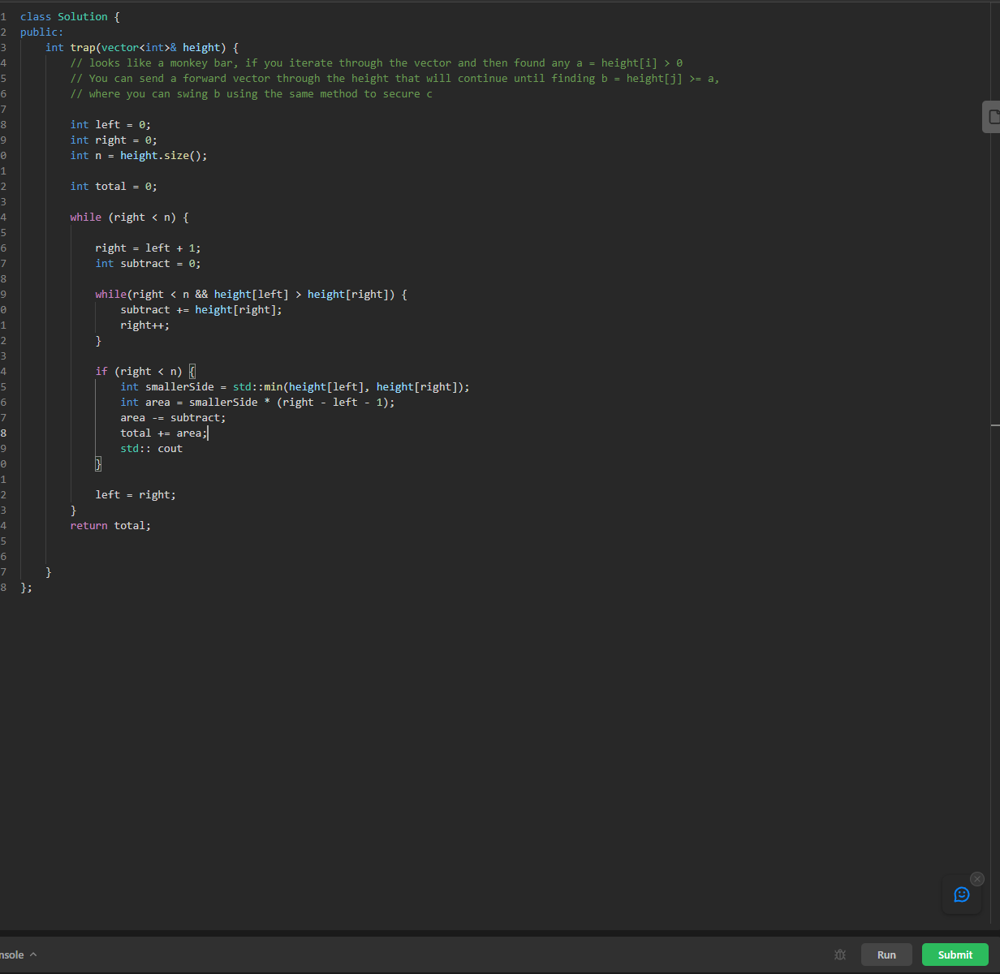1000x974 pixels.
Task: Open the notes icon on right edge
Action: [x=992, y=117]
